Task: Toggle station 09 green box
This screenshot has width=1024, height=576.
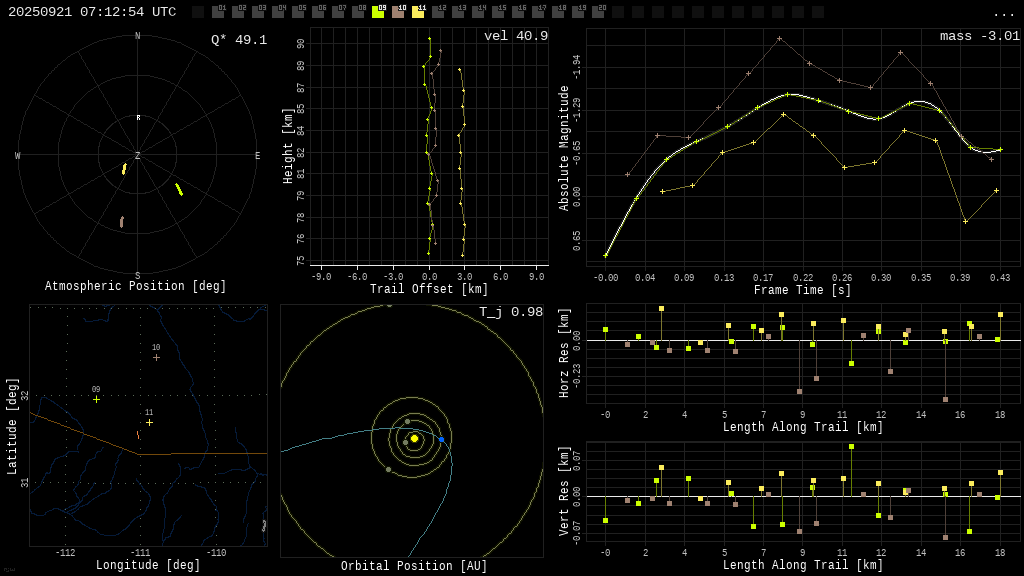Action: [378, 12]
